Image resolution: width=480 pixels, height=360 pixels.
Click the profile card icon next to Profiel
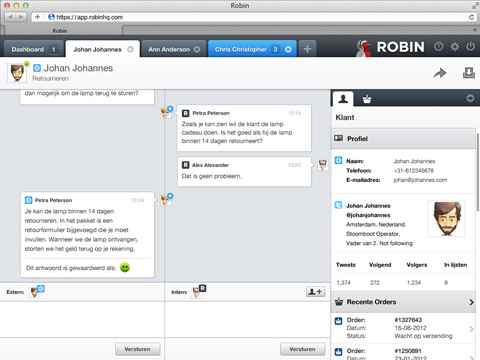(338, 138)
